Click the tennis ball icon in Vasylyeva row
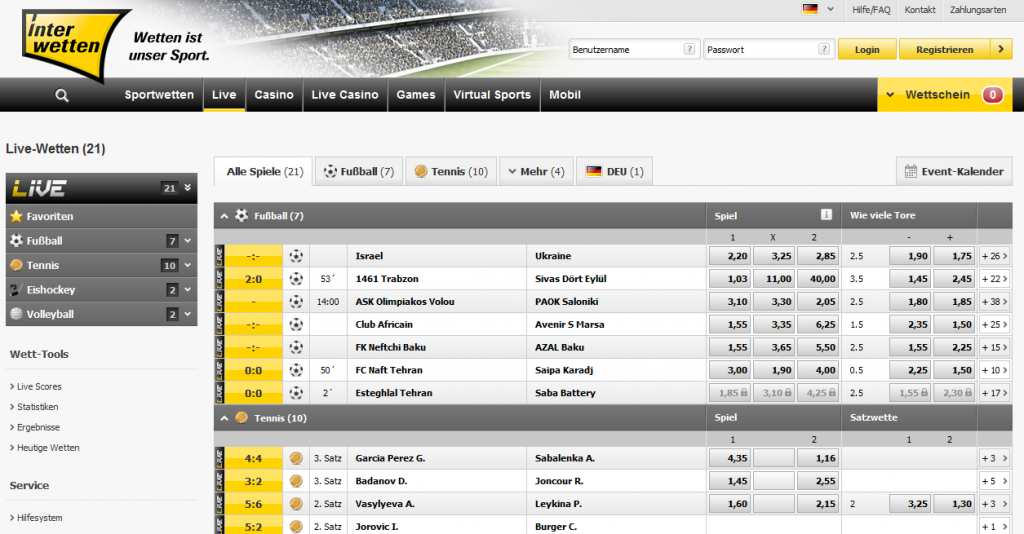Image resolution: width=1024 pixels, height=534 pixels. coord(296,504)
